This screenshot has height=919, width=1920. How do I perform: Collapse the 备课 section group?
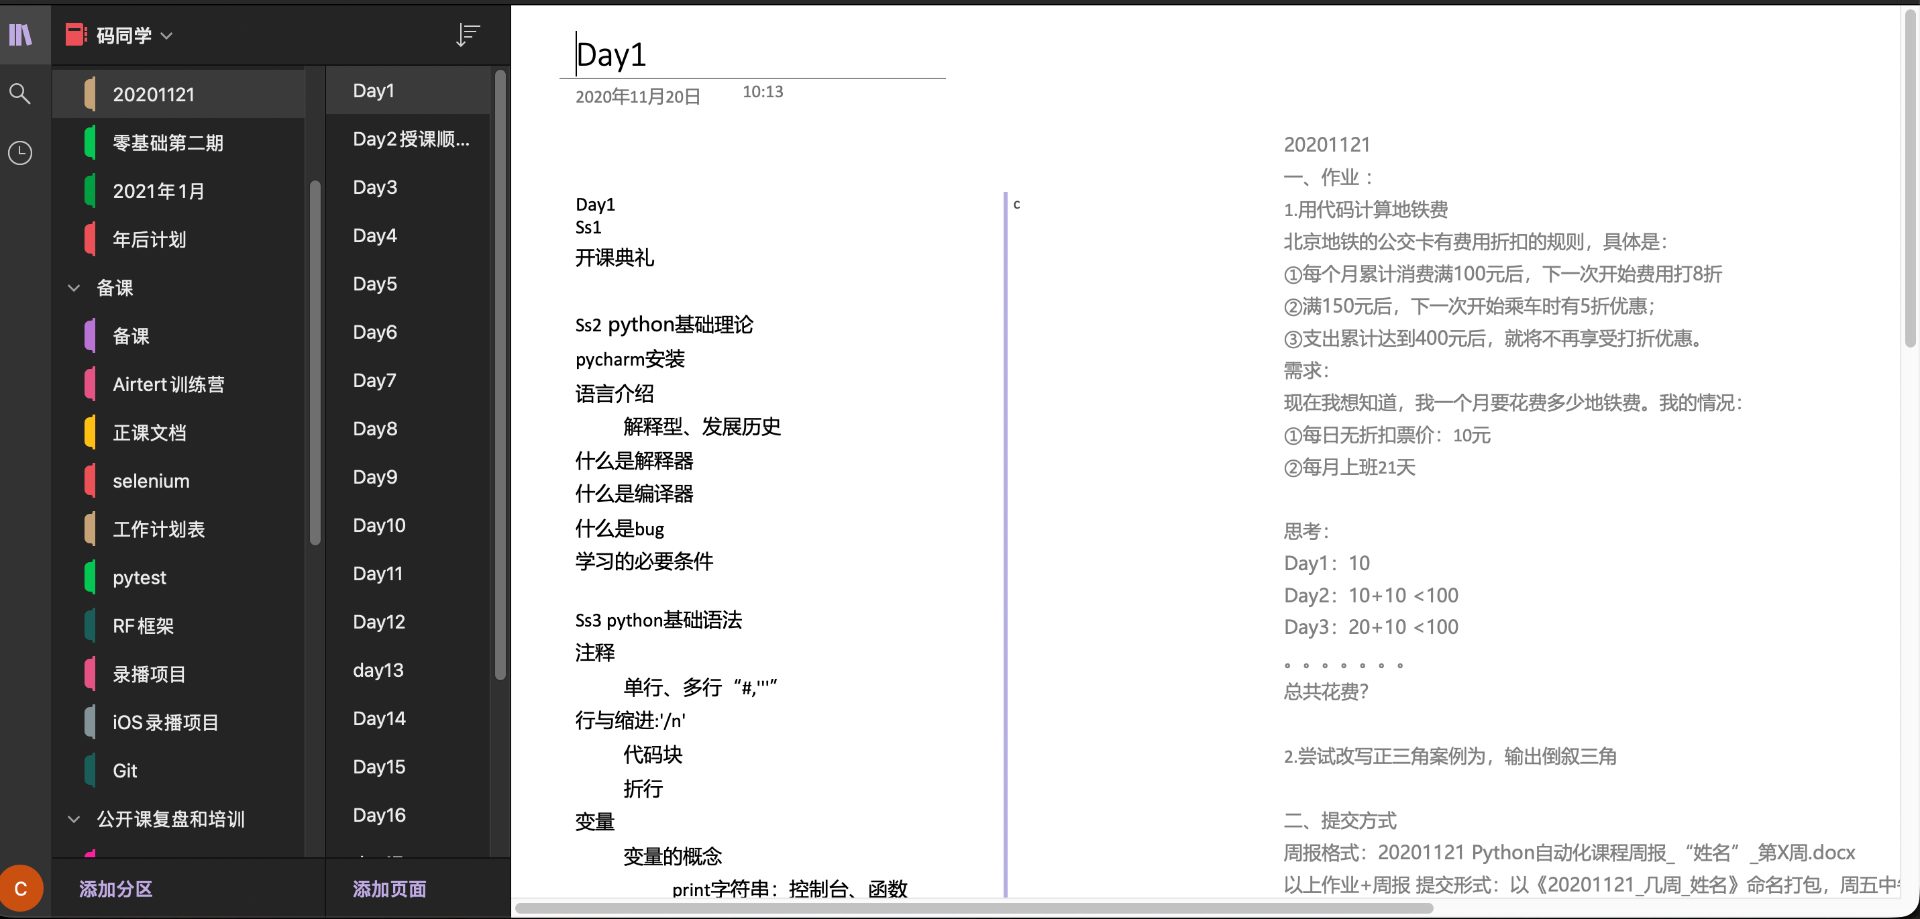[74, 288]
